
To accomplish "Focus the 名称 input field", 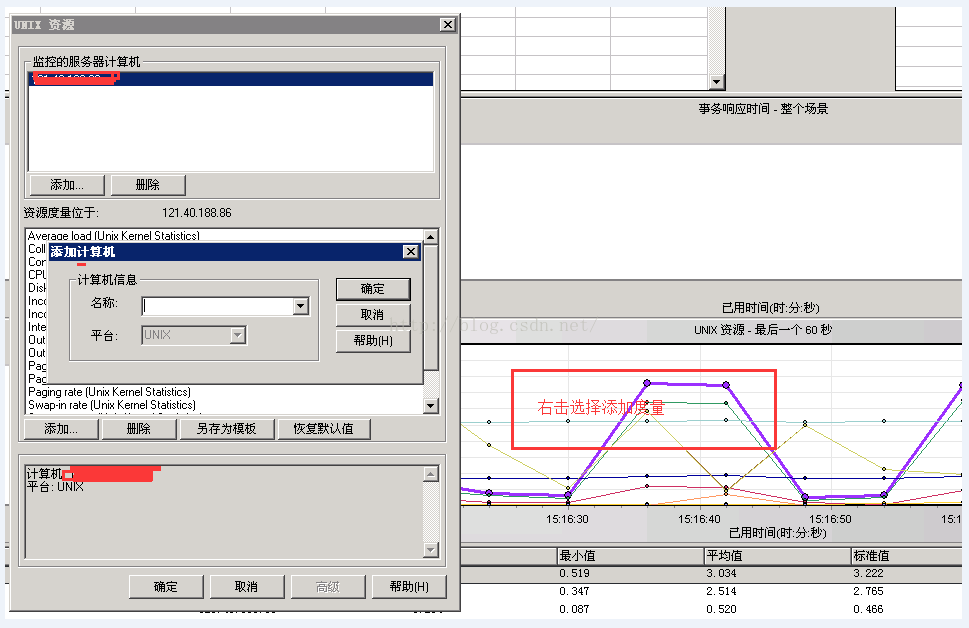I will [x=218, y=306].
